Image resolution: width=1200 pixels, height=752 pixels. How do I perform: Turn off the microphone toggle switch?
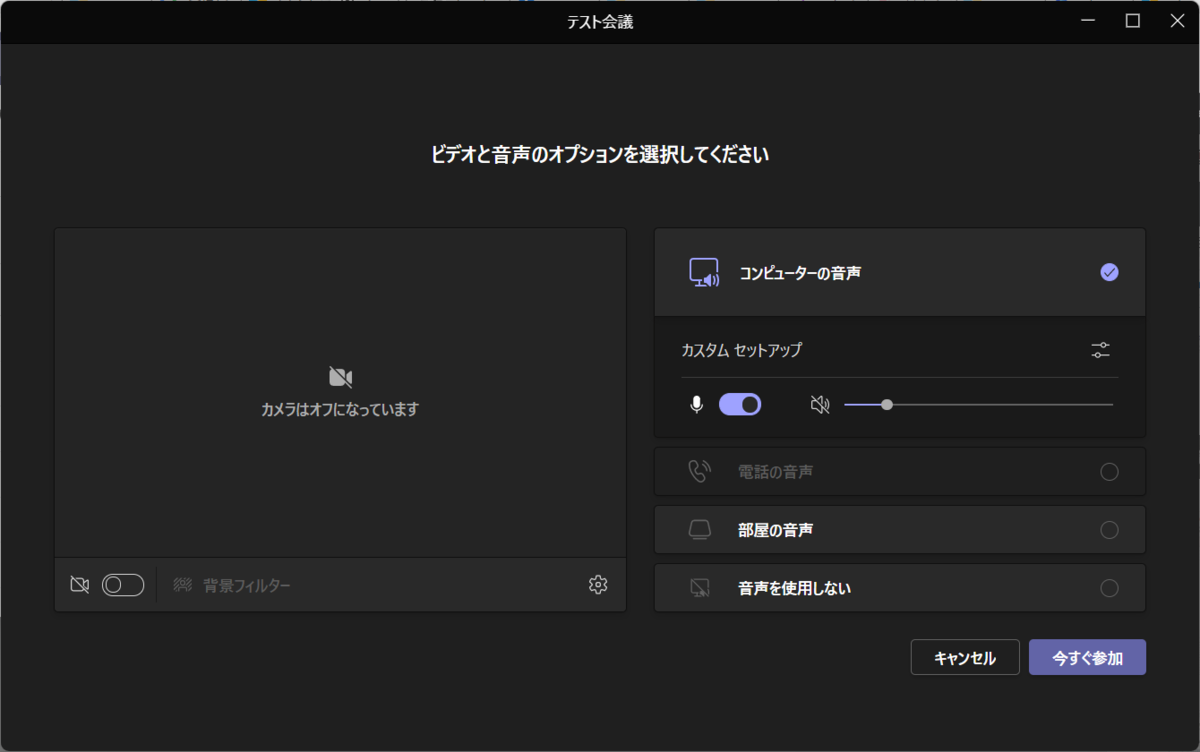[740, 404]
